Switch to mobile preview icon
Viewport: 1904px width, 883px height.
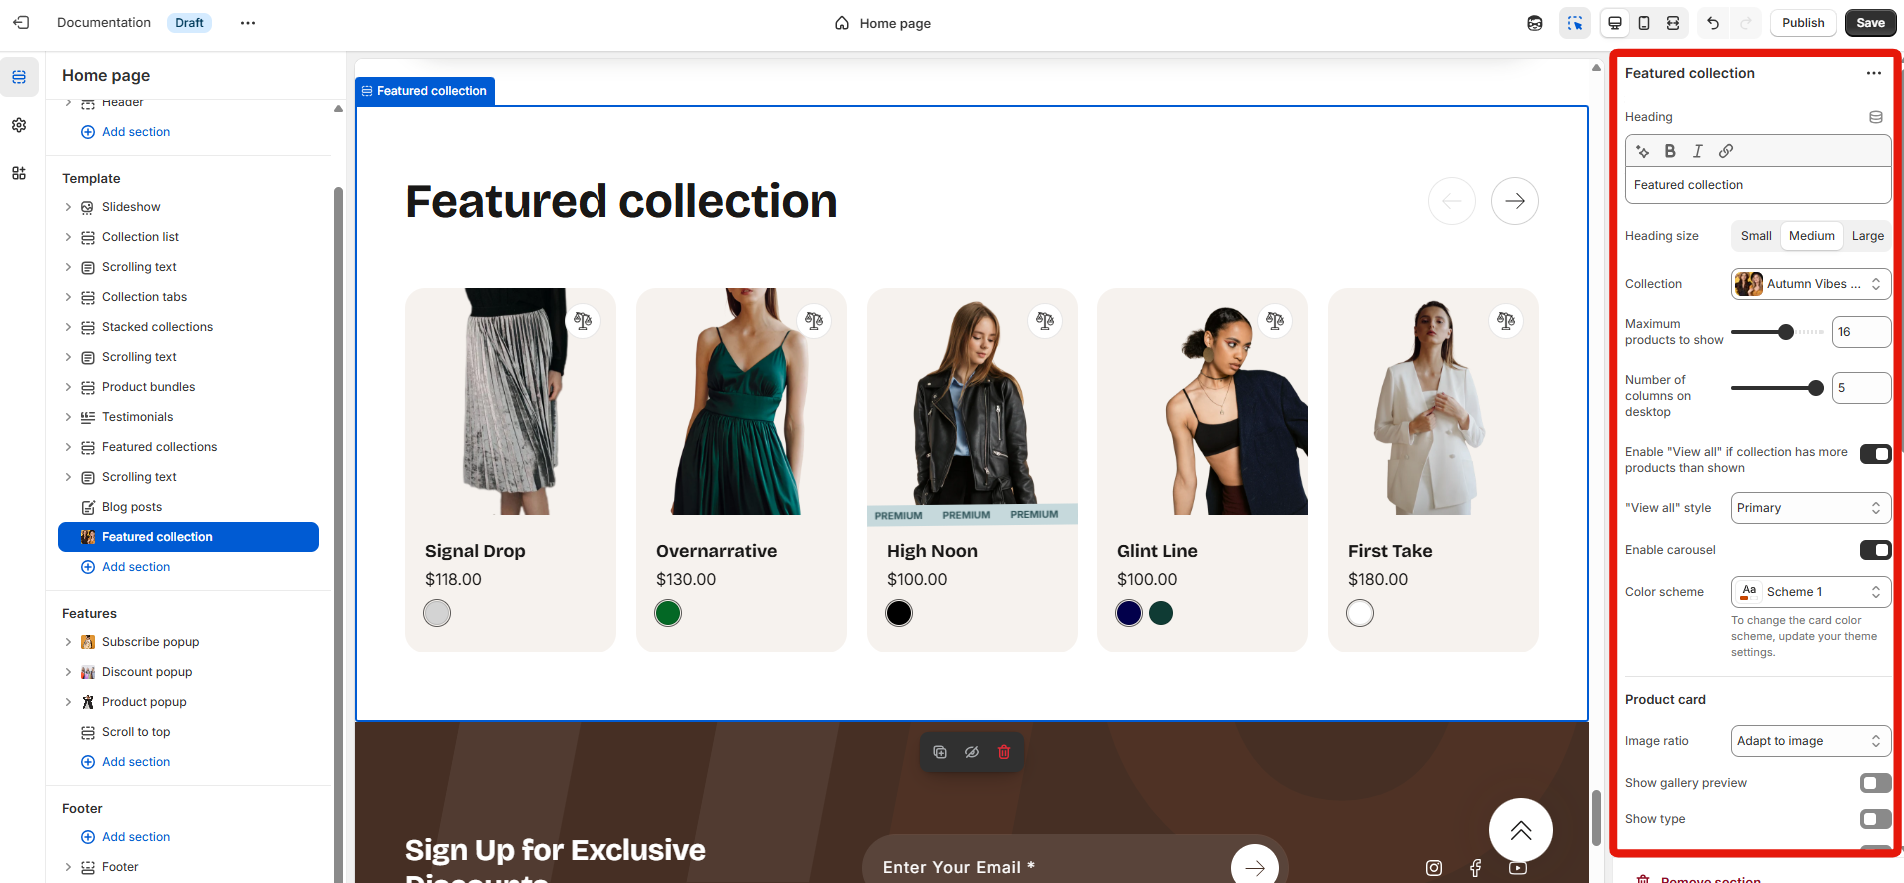tap(1644, 23)
